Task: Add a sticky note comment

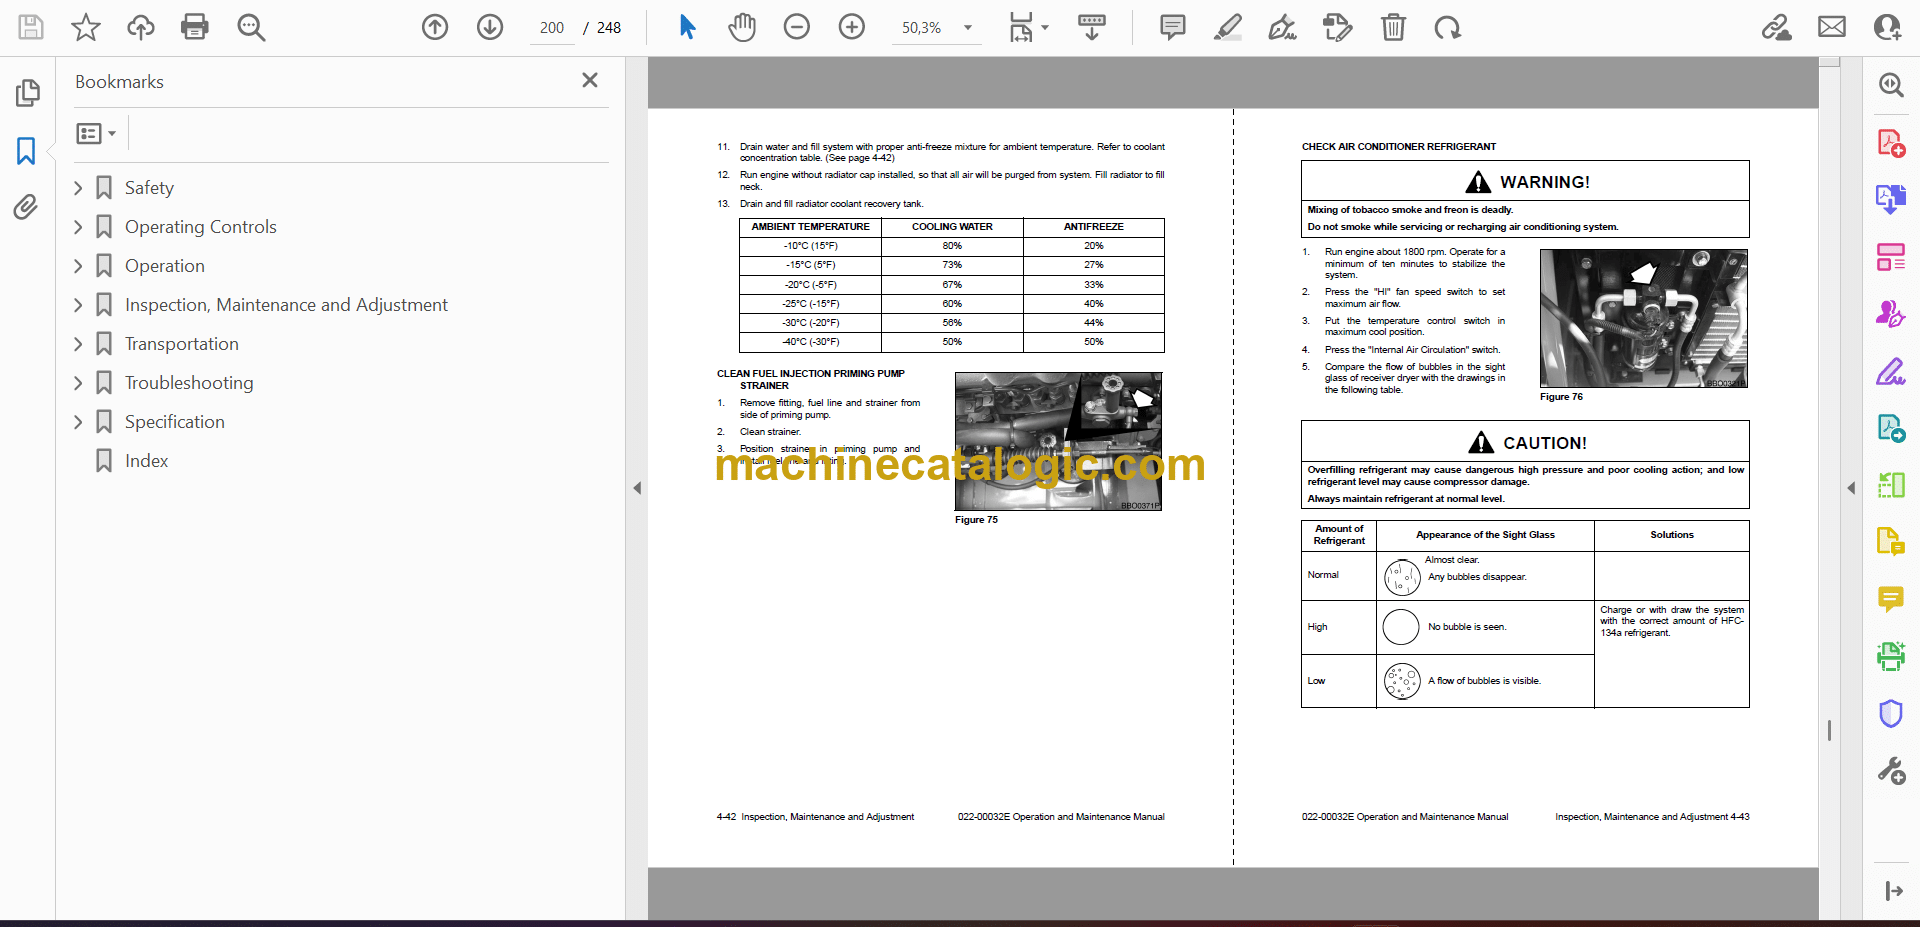Action: pyautogui.click(x=1173, y=27)
